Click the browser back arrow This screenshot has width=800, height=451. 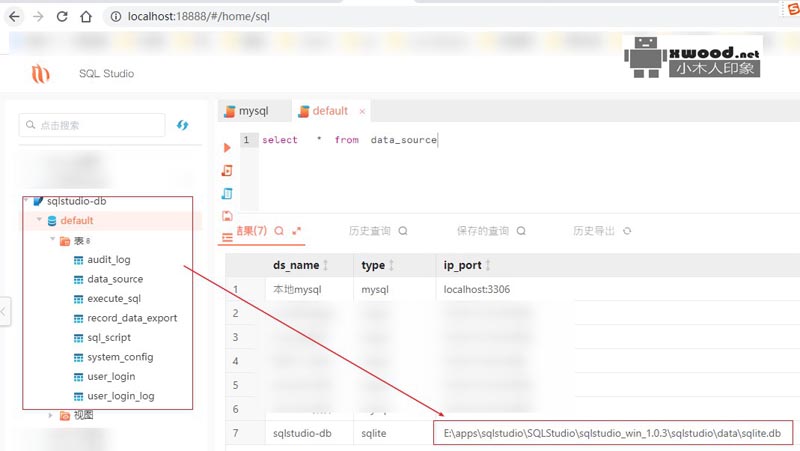[14, 16]
